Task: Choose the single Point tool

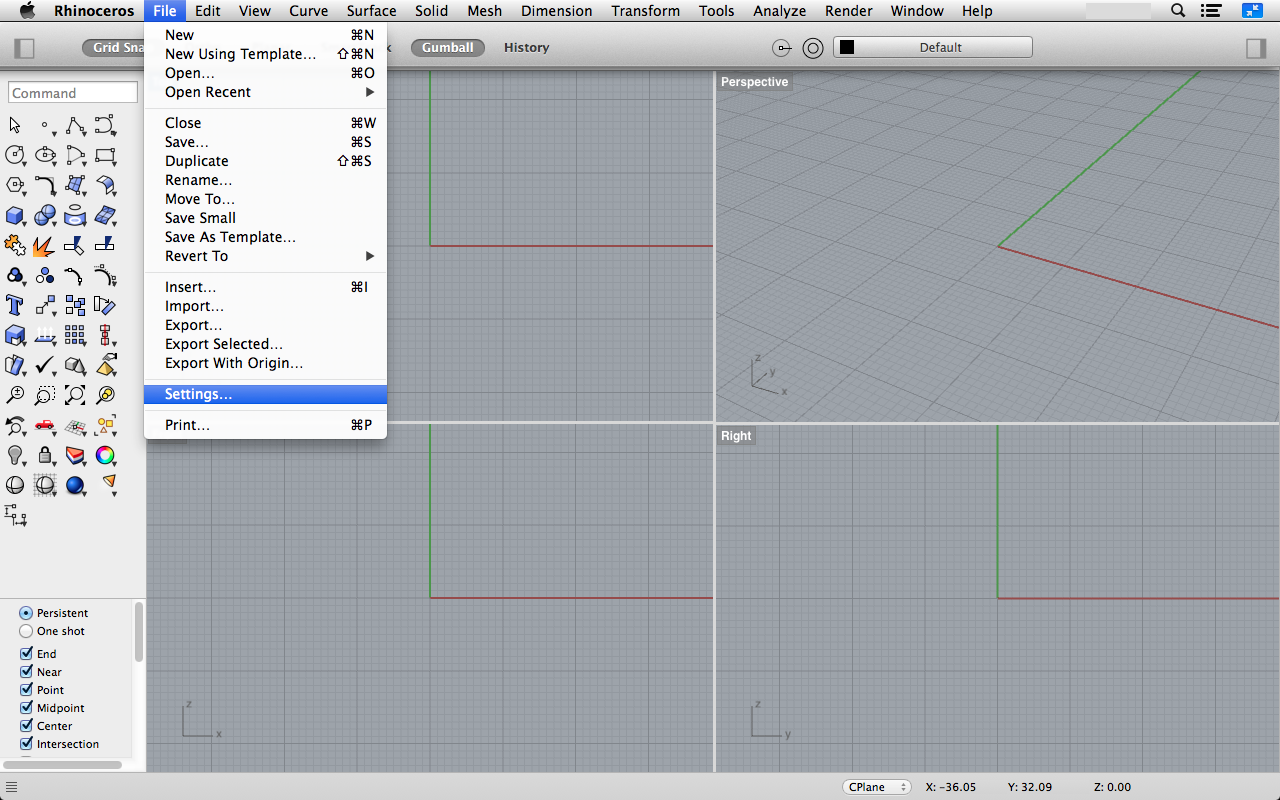Action: (45, 125)
